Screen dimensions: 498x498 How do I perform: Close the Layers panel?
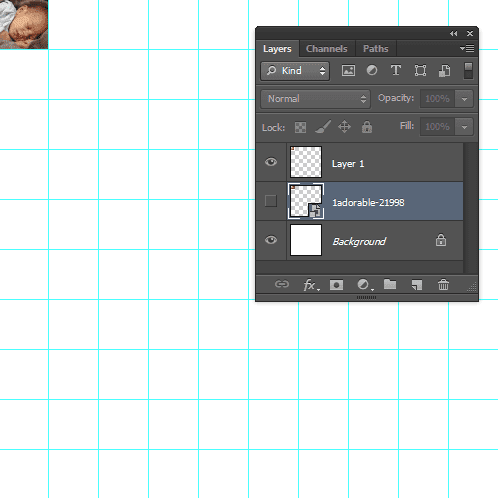[470, 34]
